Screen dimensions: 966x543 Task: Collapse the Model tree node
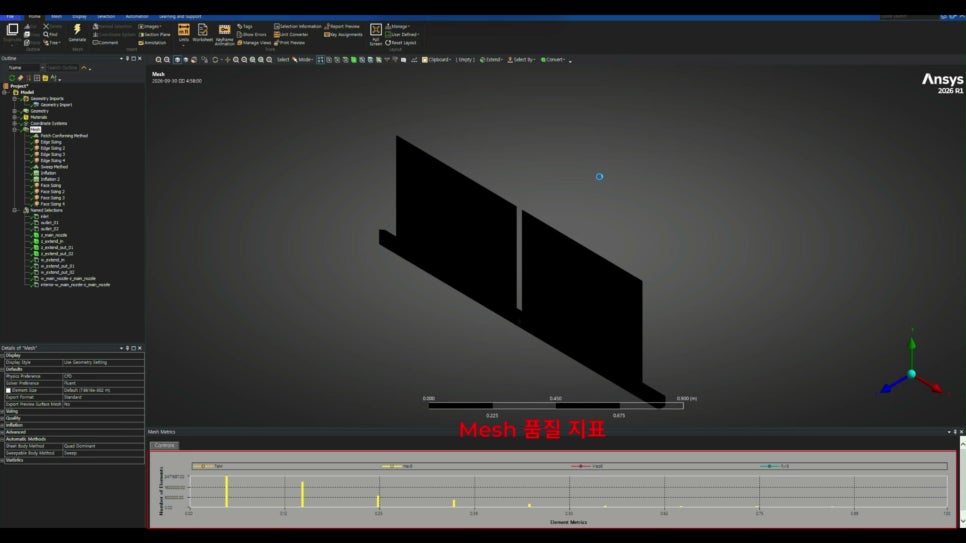point(6,92)
